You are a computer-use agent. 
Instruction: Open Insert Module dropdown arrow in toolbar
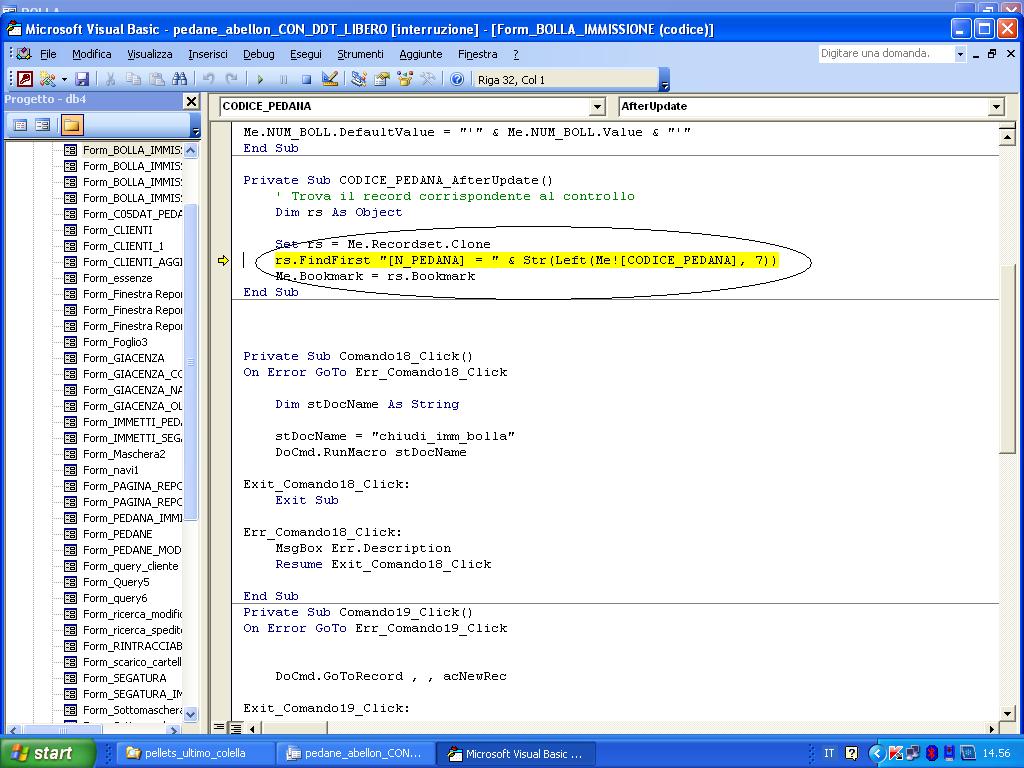64,80
